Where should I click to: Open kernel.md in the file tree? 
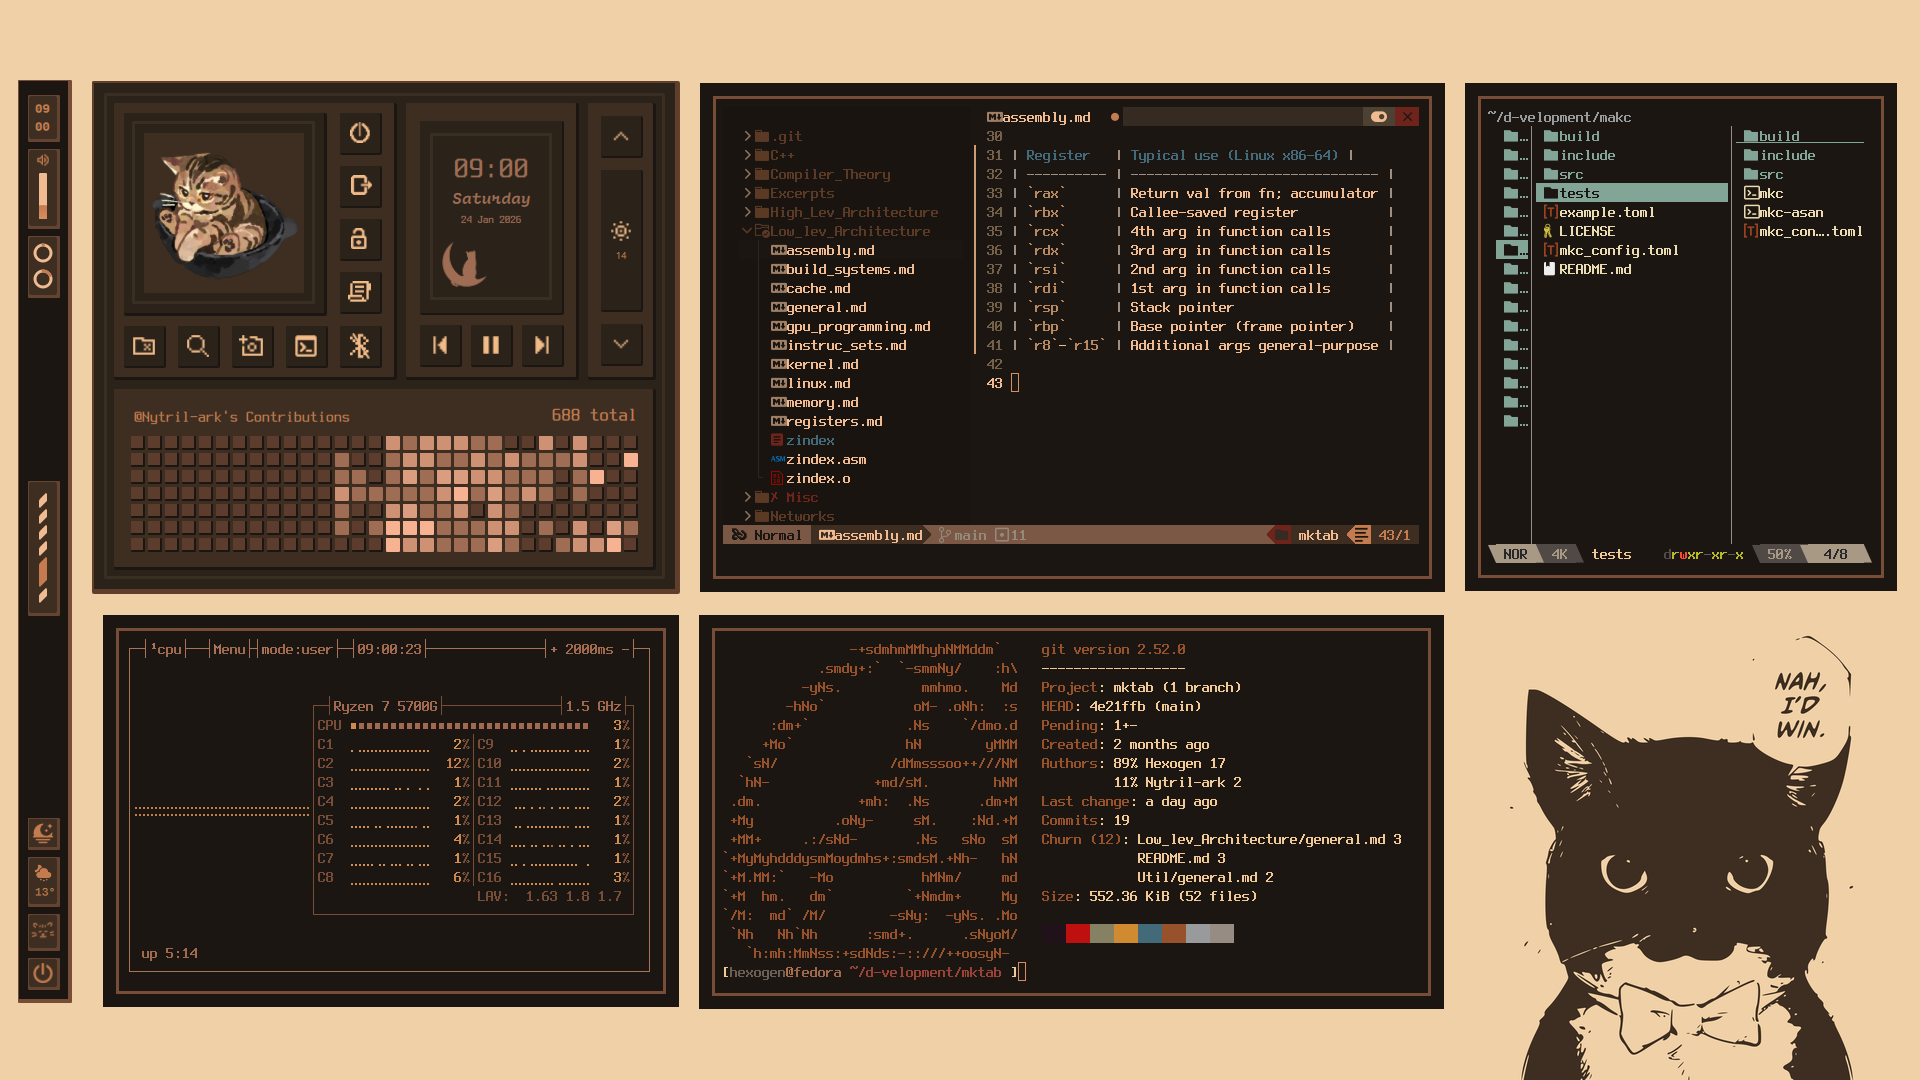pyautogui.click(x=815, y=364)
